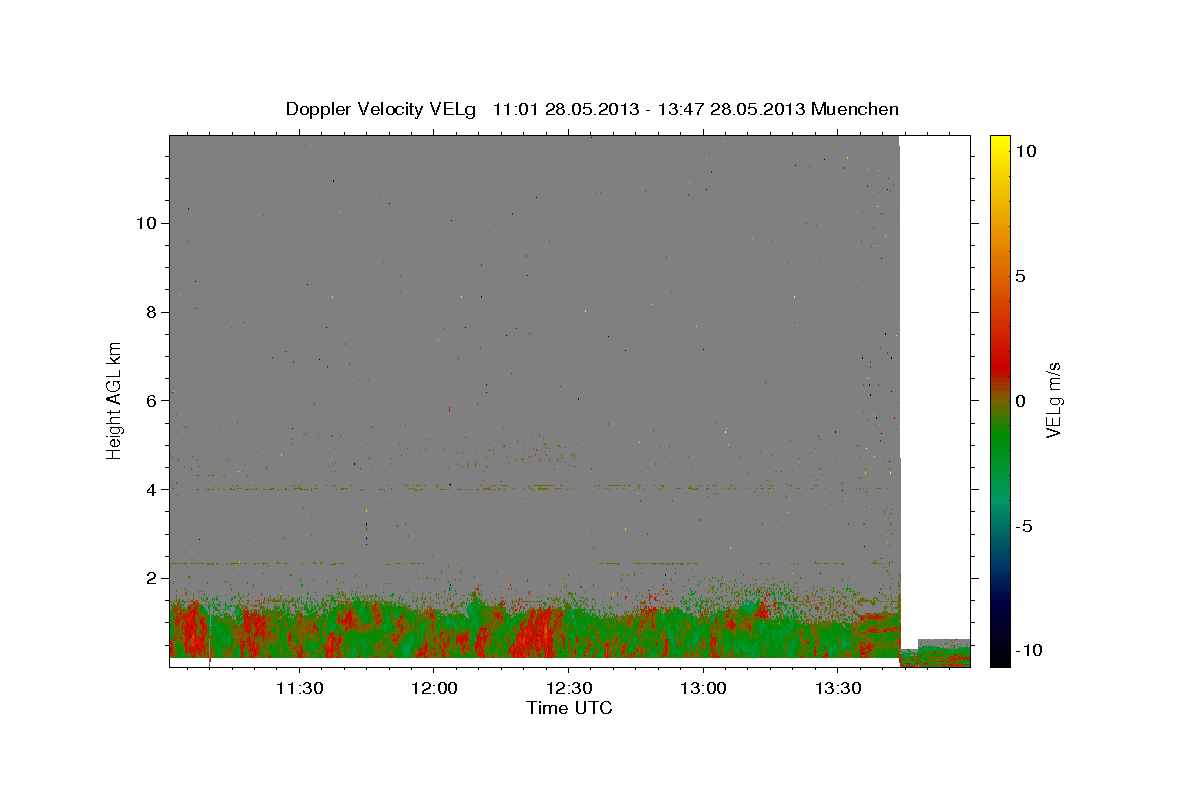Click the 12:30 time tick label

point(569,688)
